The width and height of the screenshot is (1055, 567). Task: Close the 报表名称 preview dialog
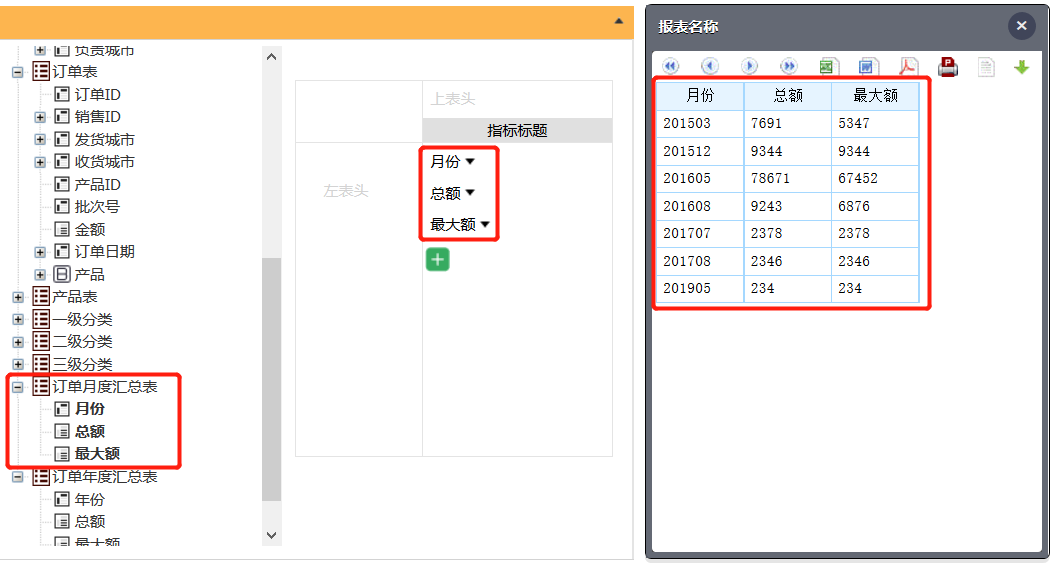coord(1021,26)
